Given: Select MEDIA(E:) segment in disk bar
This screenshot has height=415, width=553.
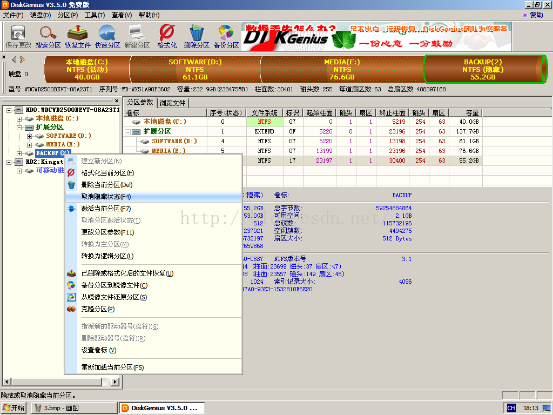Looking at the screenshot, I should 342,69.
